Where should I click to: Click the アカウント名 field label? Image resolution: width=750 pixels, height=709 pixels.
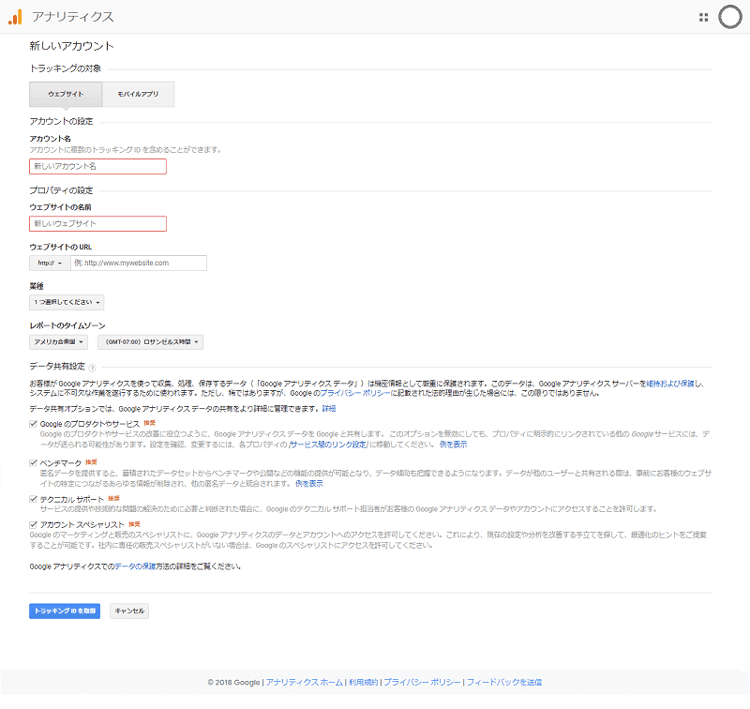pyautogui.click(x=50, y=139)
